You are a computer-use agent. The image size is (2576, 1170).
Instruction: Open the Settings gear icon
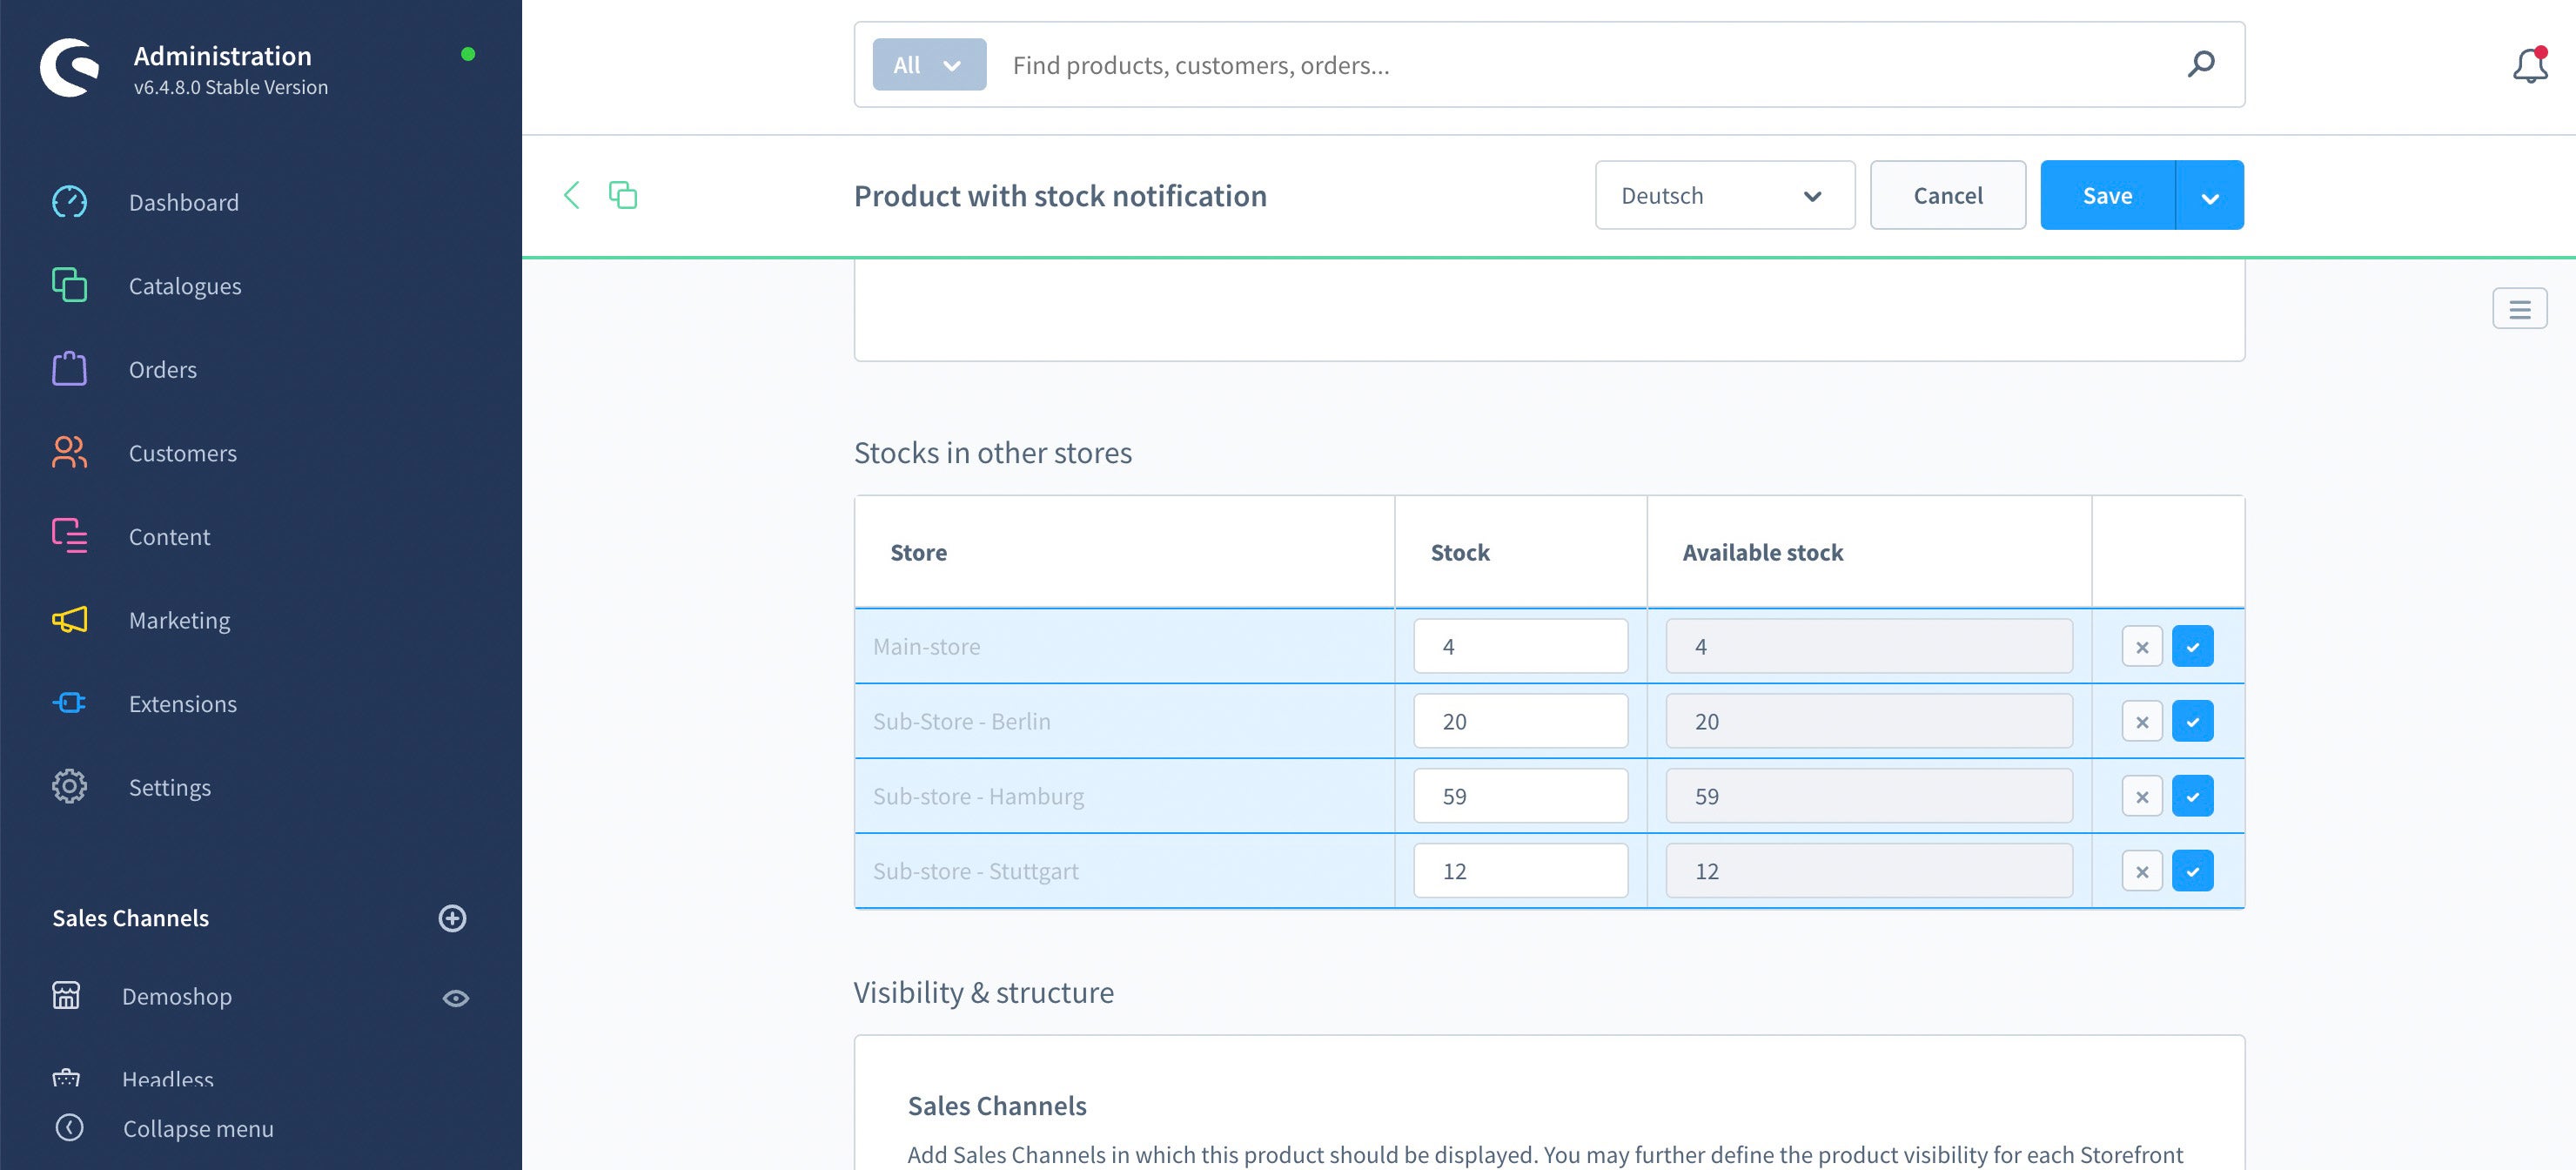69,787
